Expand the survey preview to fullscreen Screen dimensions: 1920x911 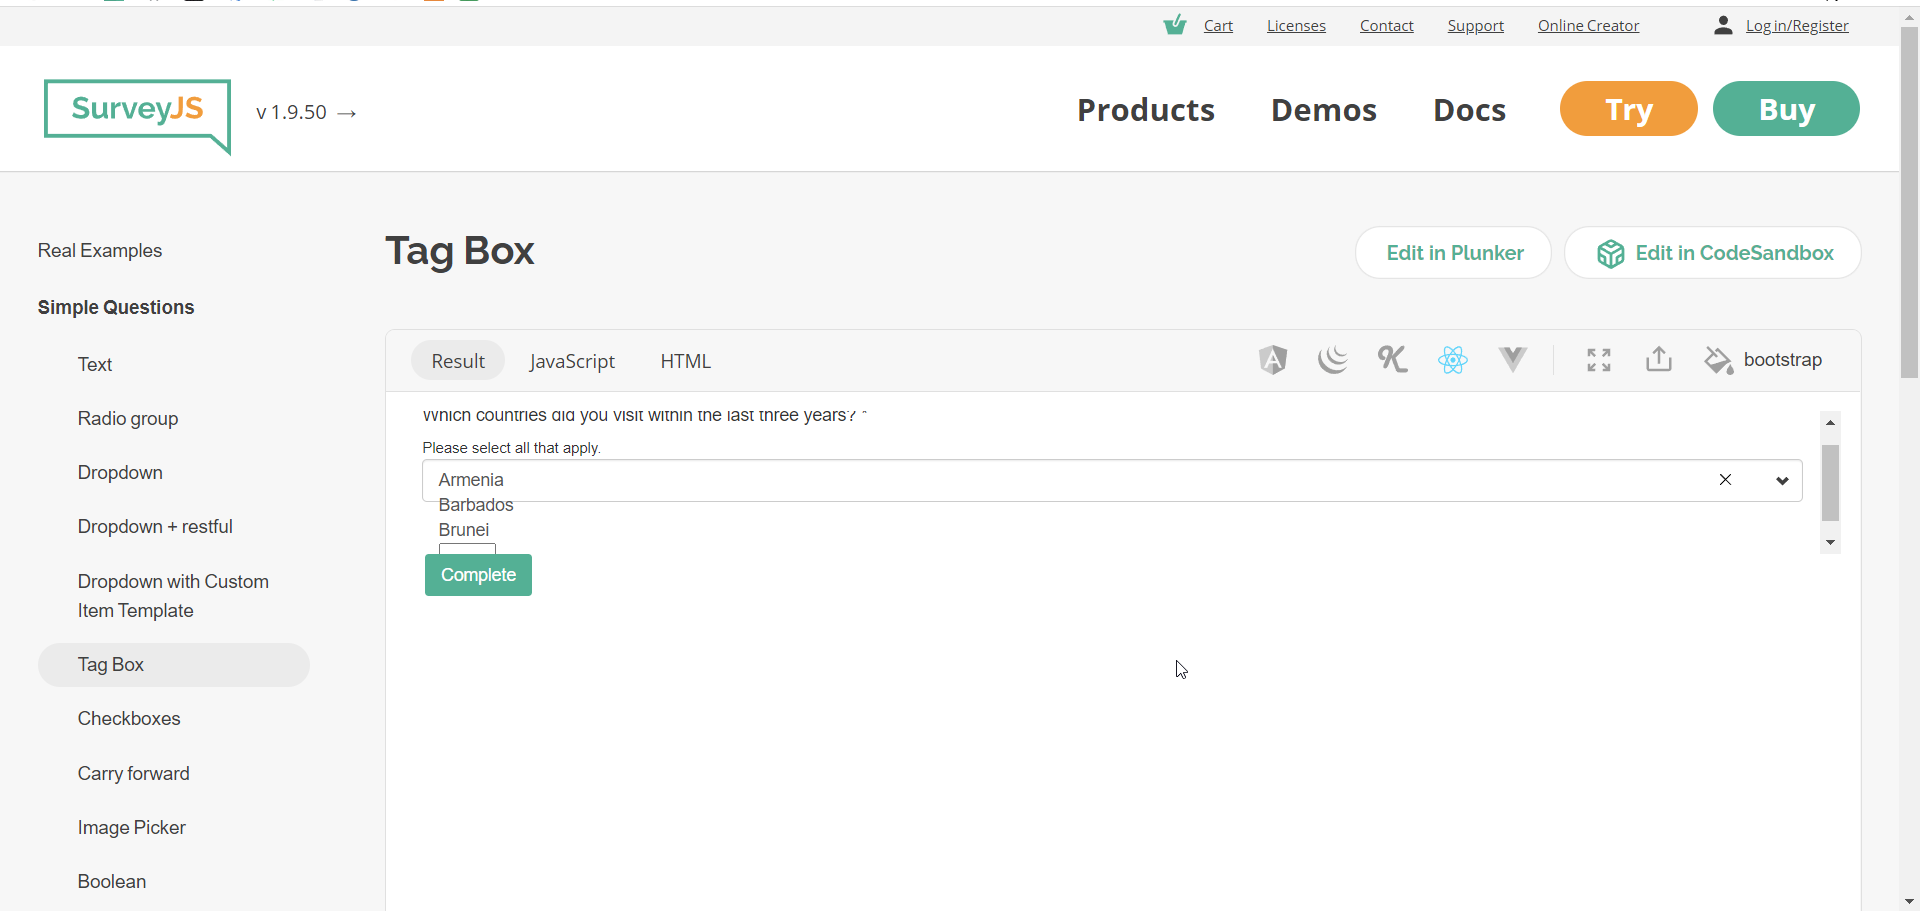1597,360
